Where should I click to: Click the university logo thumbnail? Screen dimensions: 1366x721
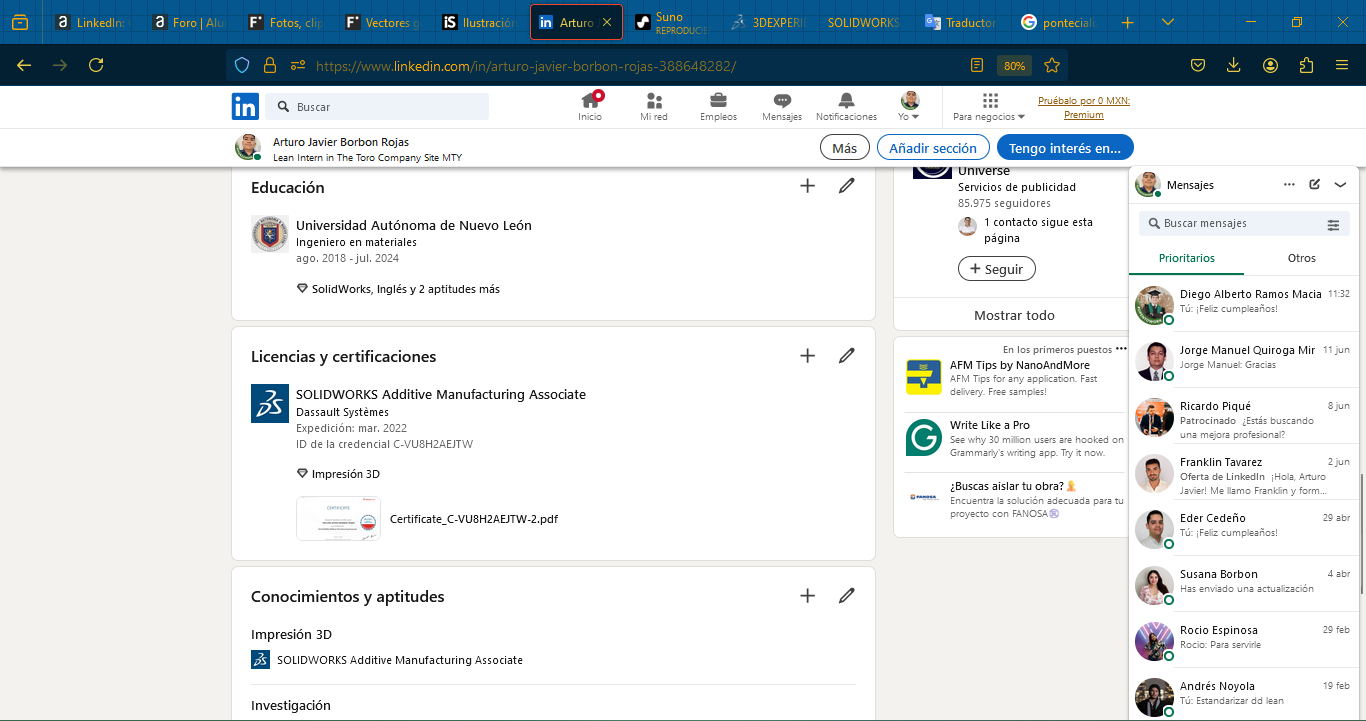(x=270, y=234)
